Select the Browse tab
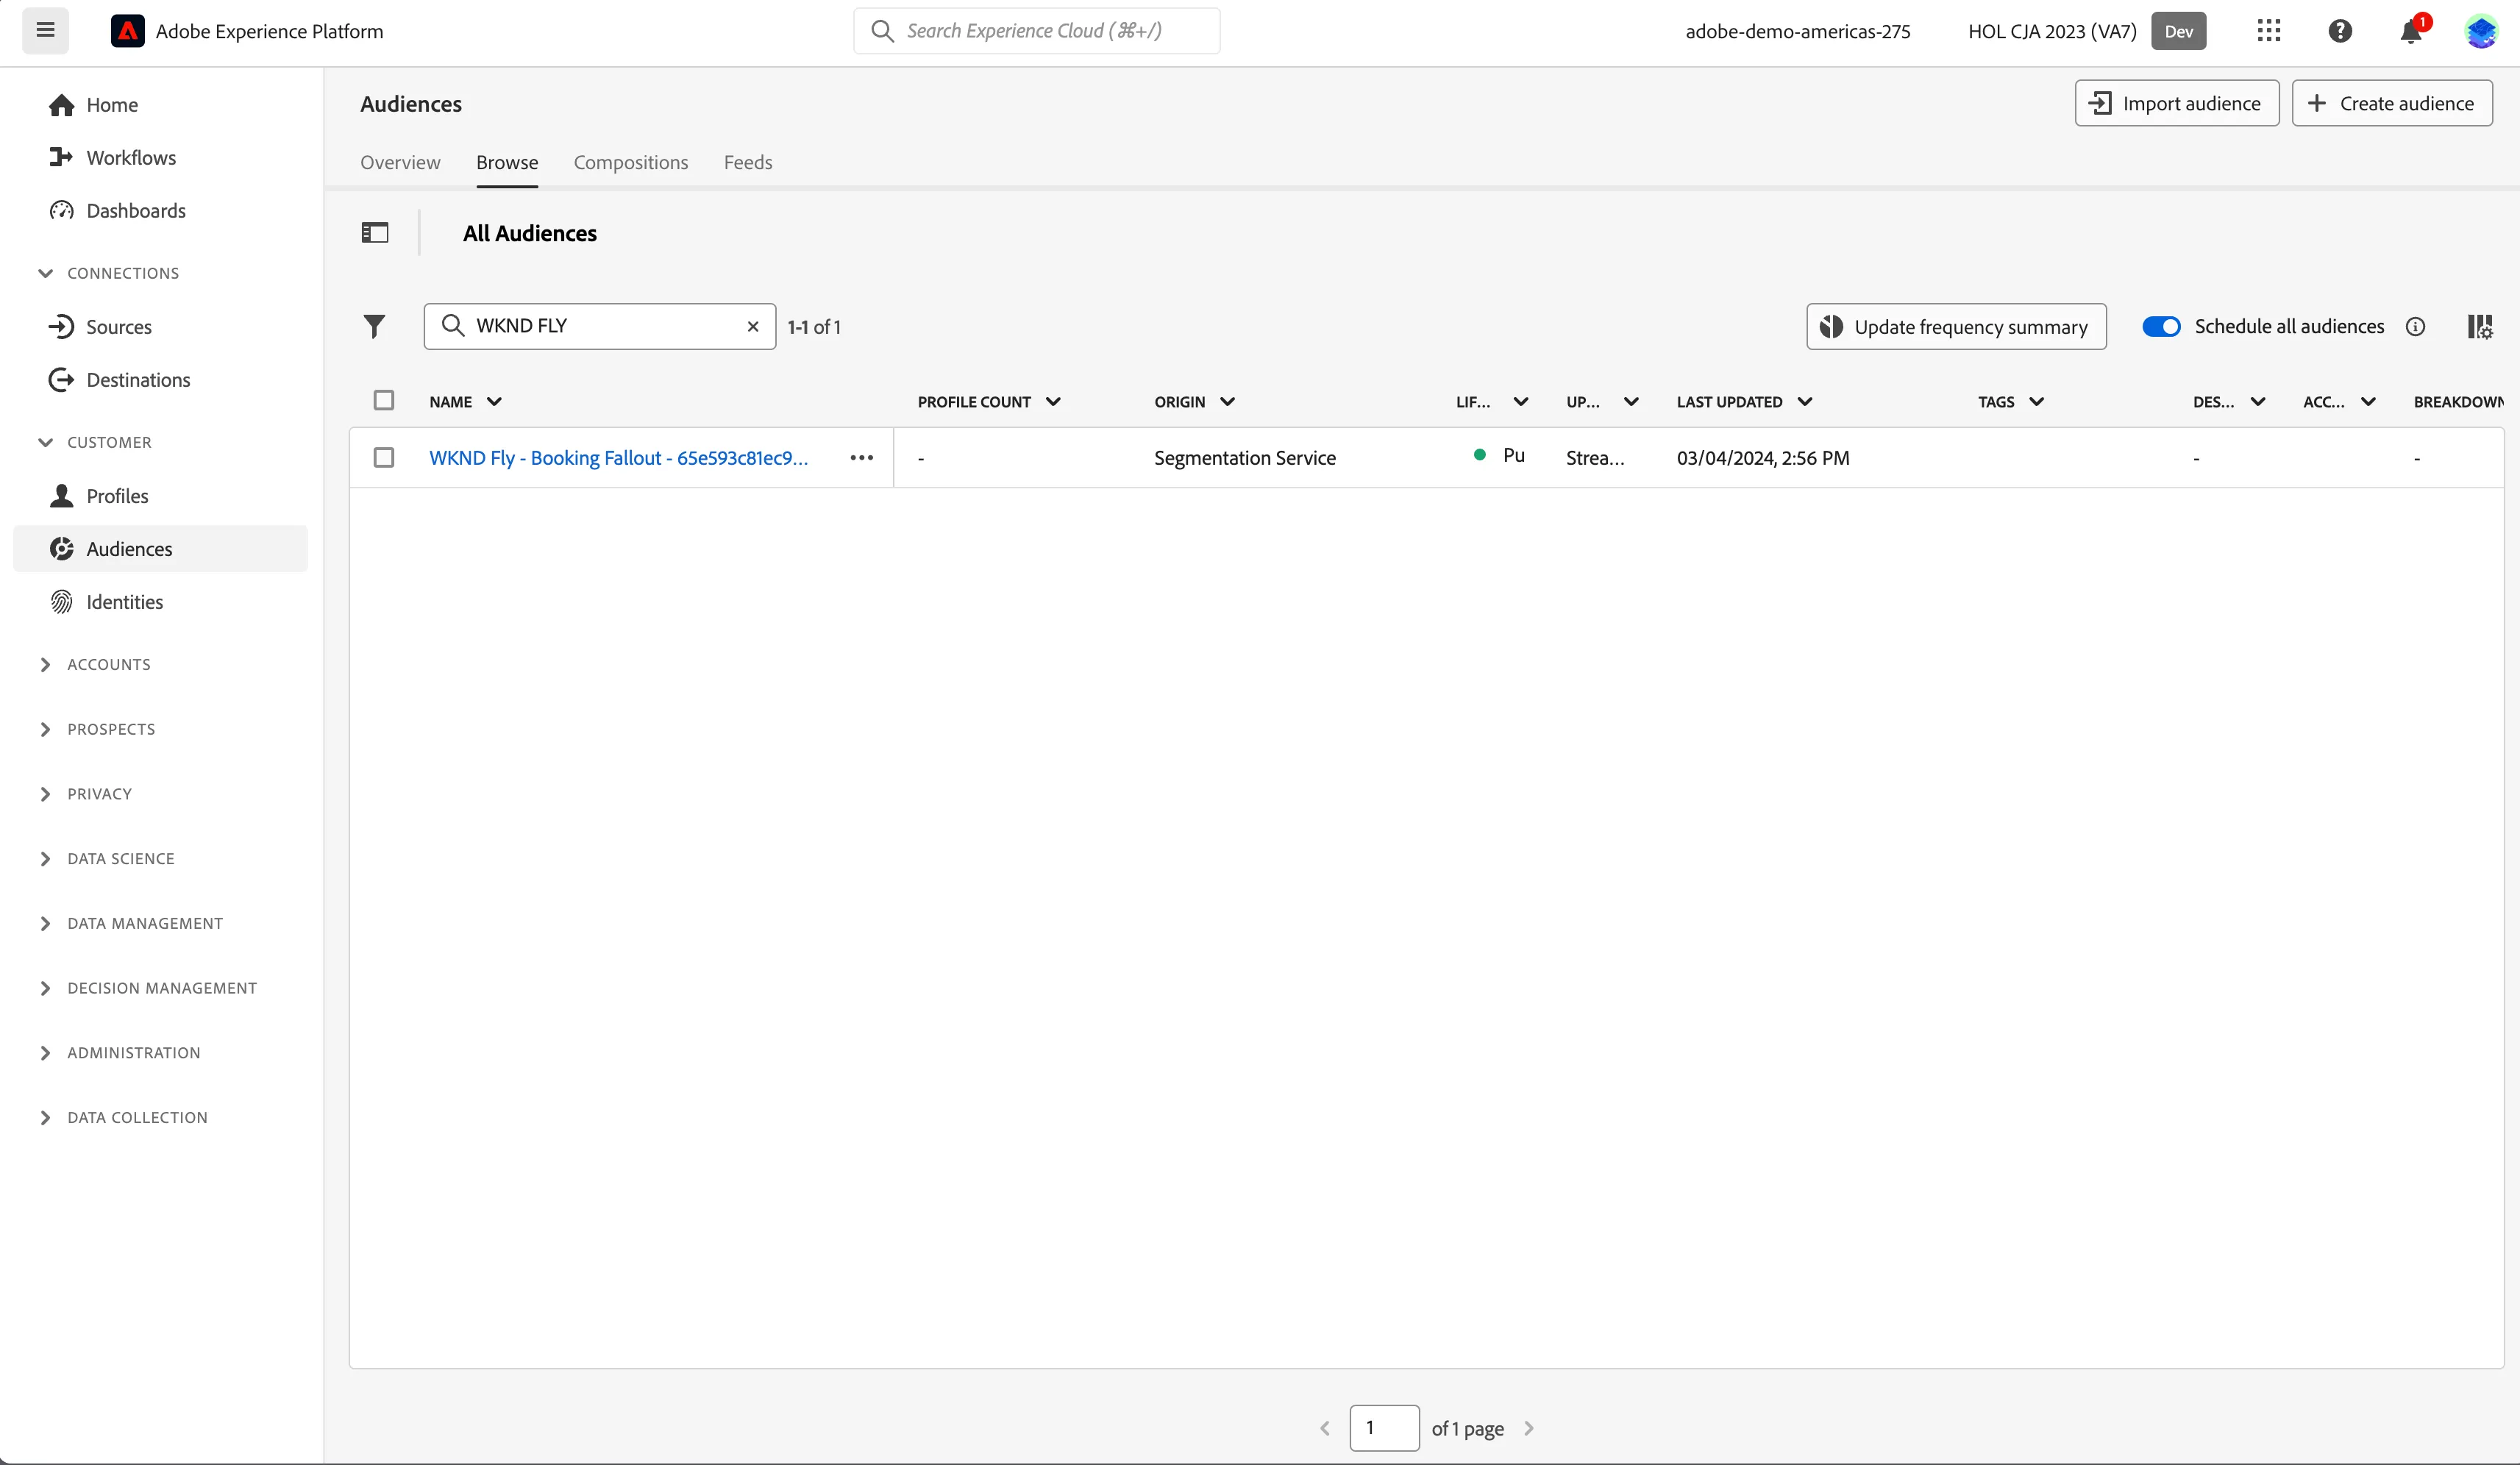 tap(507, 162)
